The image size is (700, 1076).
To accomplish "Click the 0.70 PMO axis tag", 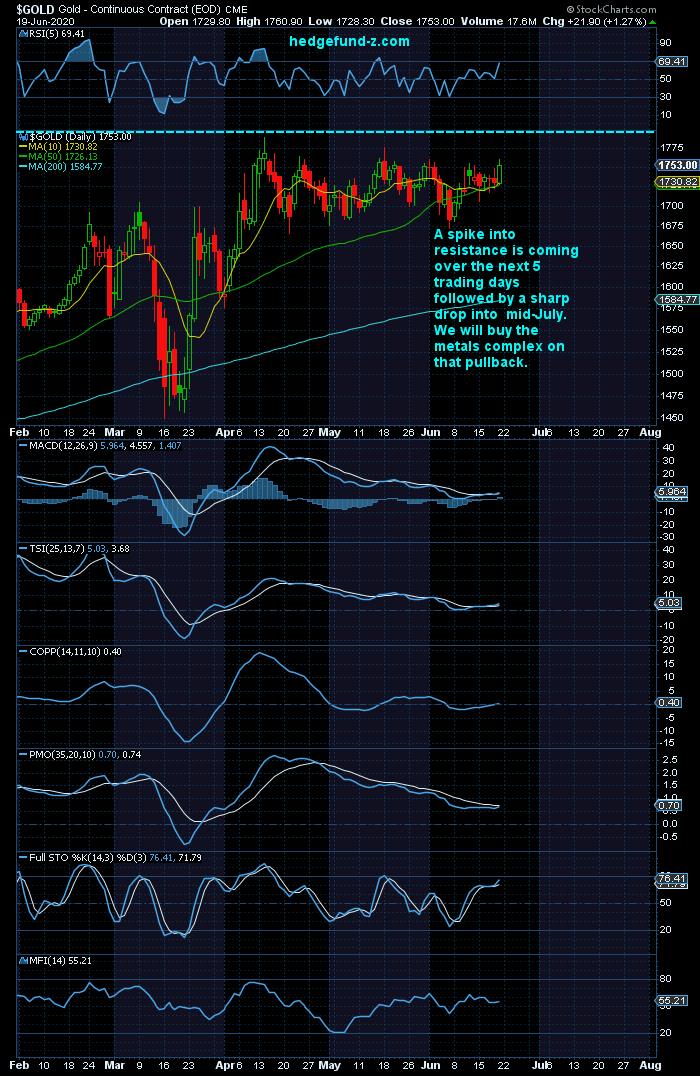I will (x=669, y=805).
